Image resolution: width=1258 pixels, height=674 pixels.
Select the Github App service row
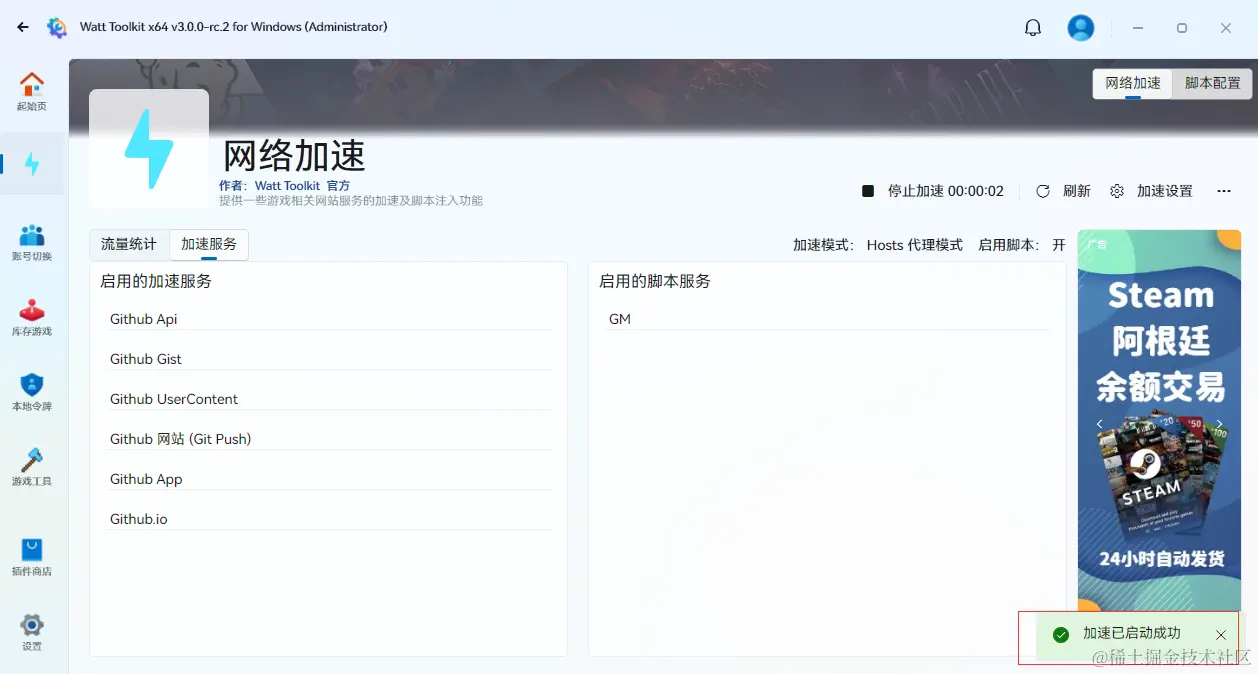(x=330, y=479)
